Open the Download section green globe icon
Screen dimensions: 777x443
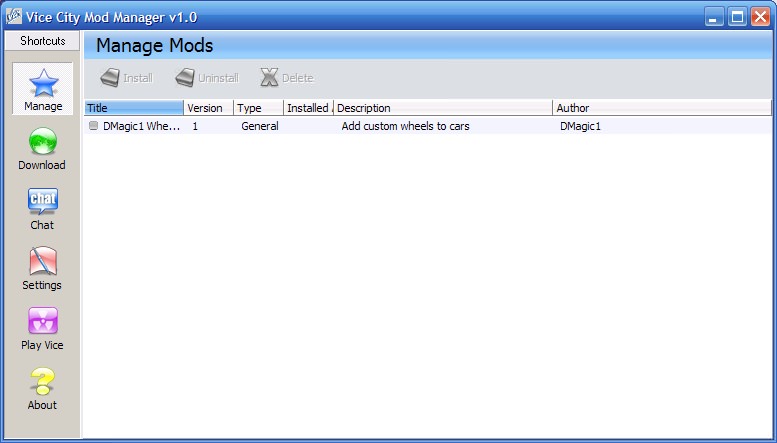[43, 141]
